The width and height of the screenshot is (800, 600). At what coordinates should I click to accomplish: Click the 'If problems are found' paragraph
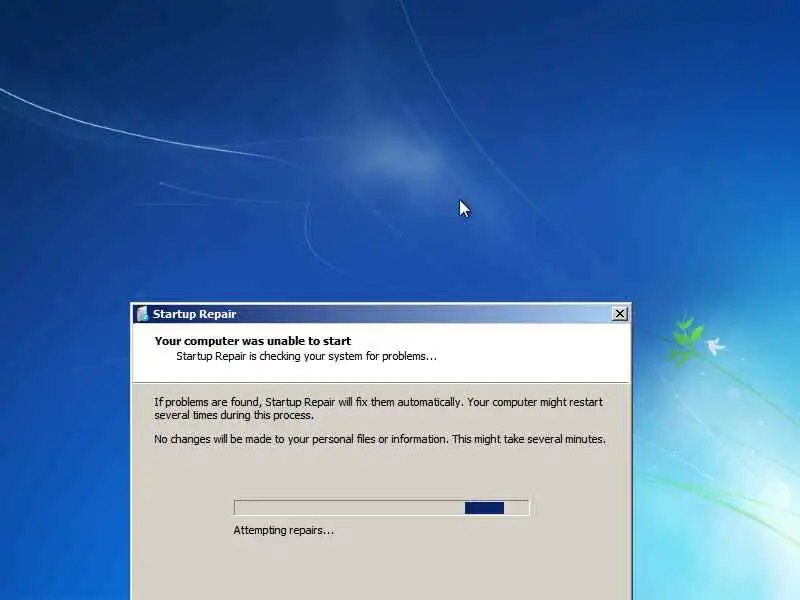click(x=379, y=409)
